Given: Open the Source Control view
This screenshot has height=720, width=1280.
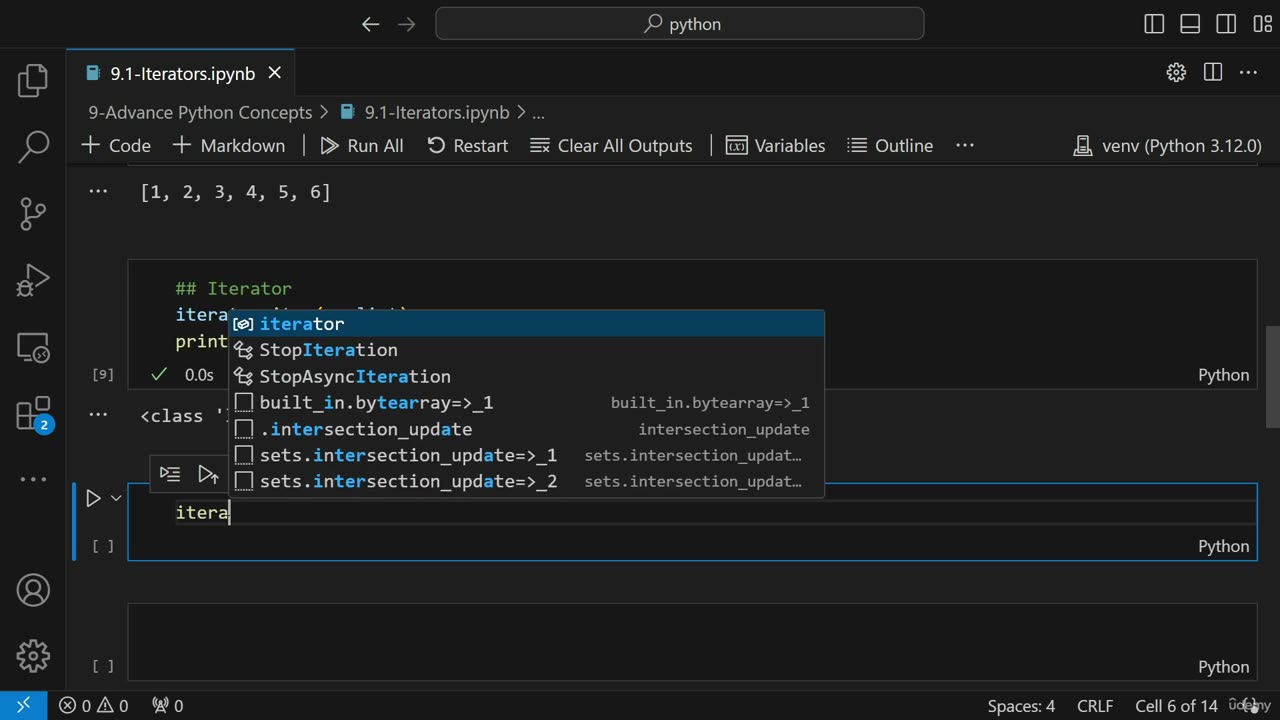Looking at the screenshot, I should [33, 213].
